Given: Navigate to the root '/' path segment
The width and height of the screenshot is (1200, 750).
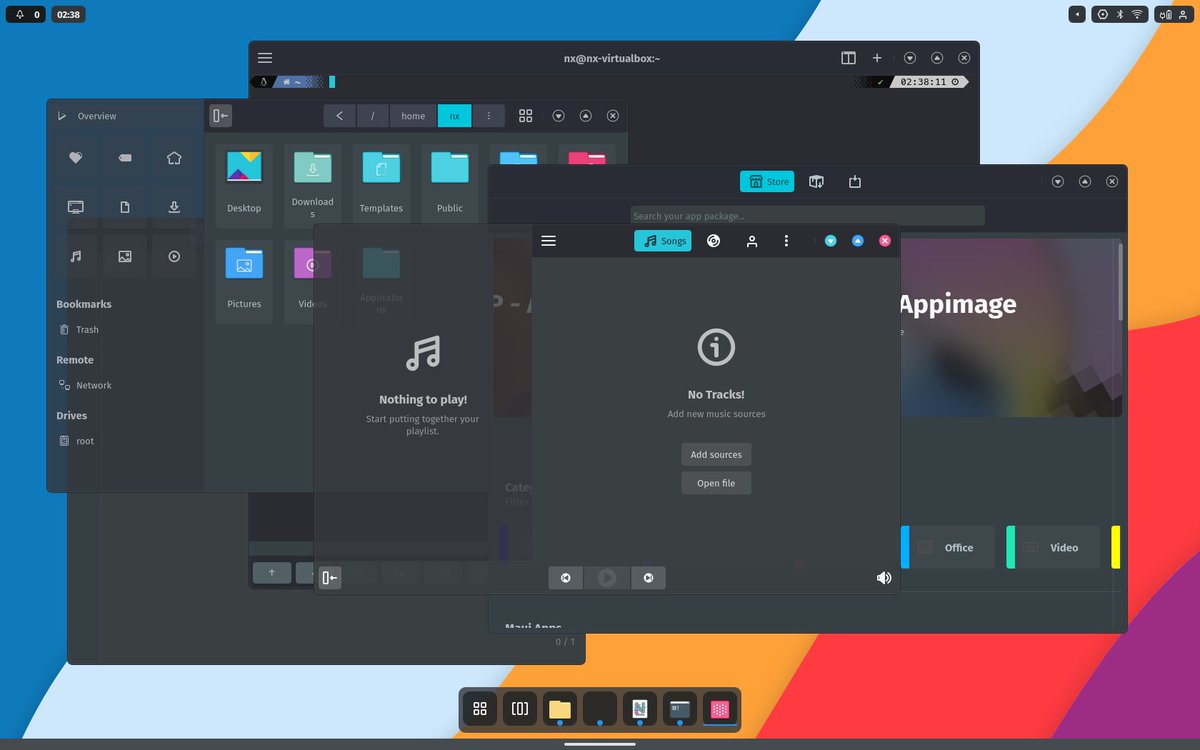Looking at the screenshot, I should [373, 116].
